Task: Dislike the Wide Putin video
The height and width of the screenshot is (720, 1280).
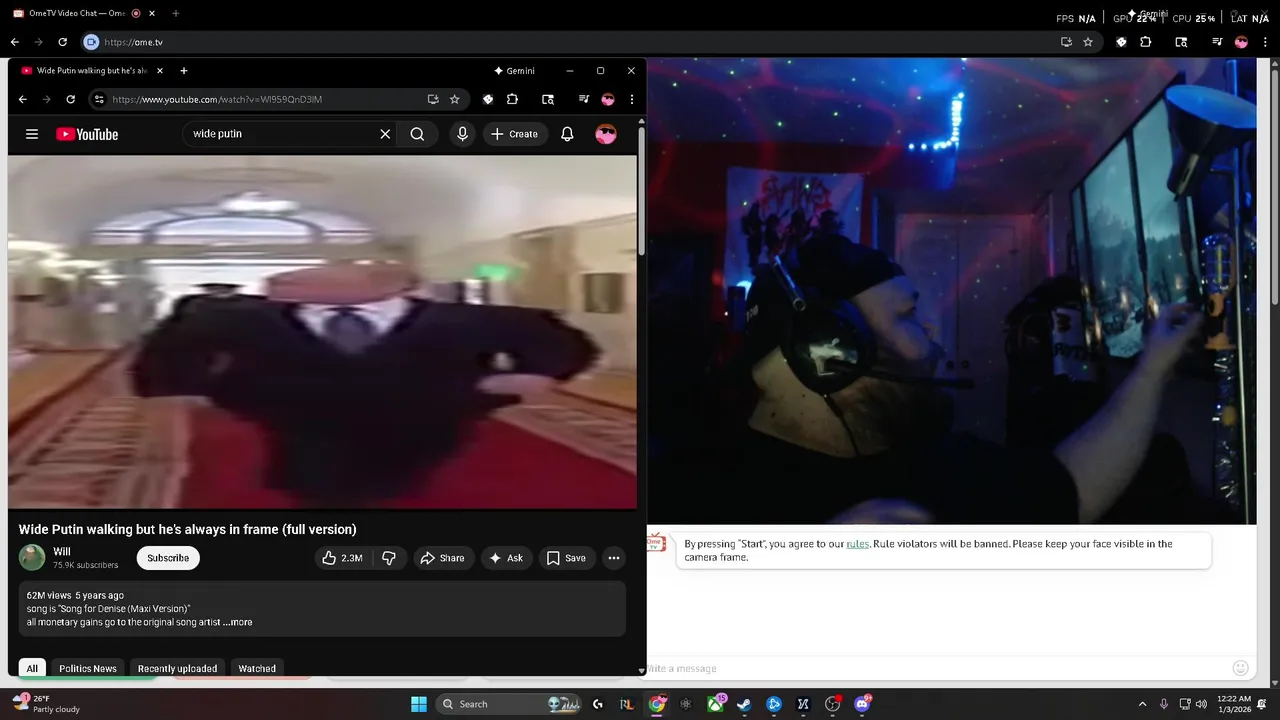Action: click(389, 558)
